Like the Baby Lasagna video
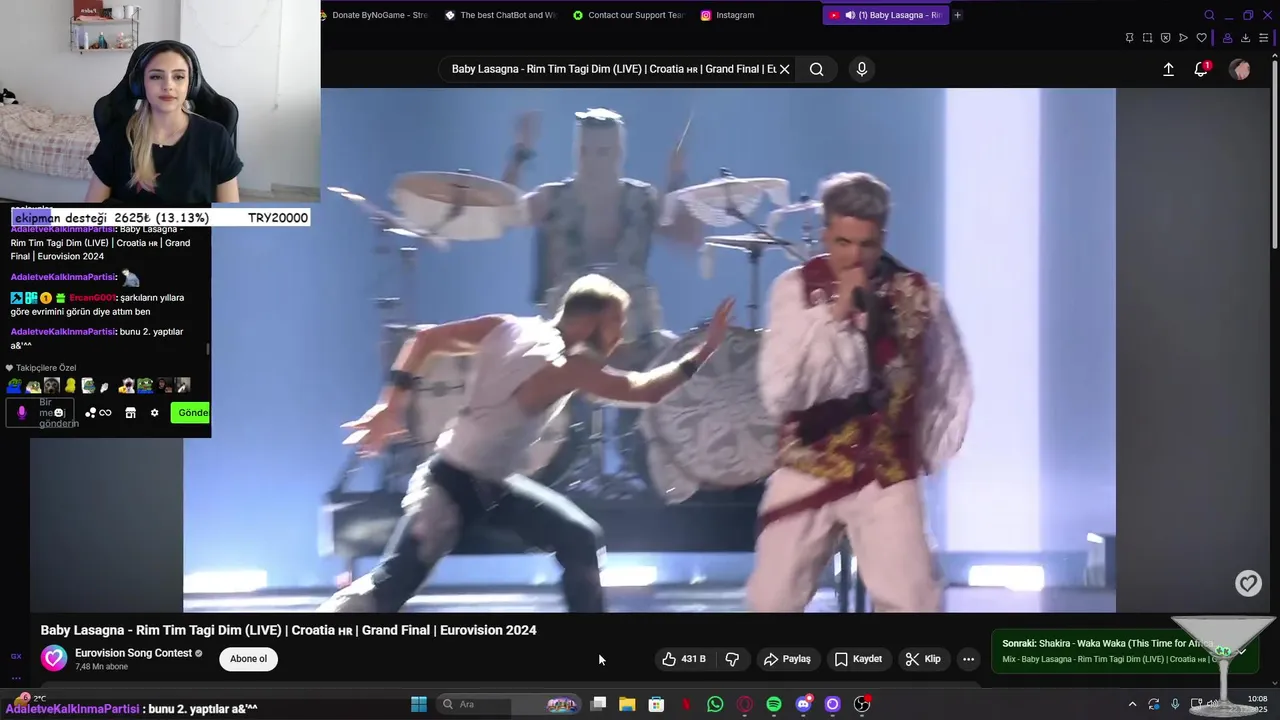Image resolution: width=1280 pixels, height=720 pixels. 684,659
